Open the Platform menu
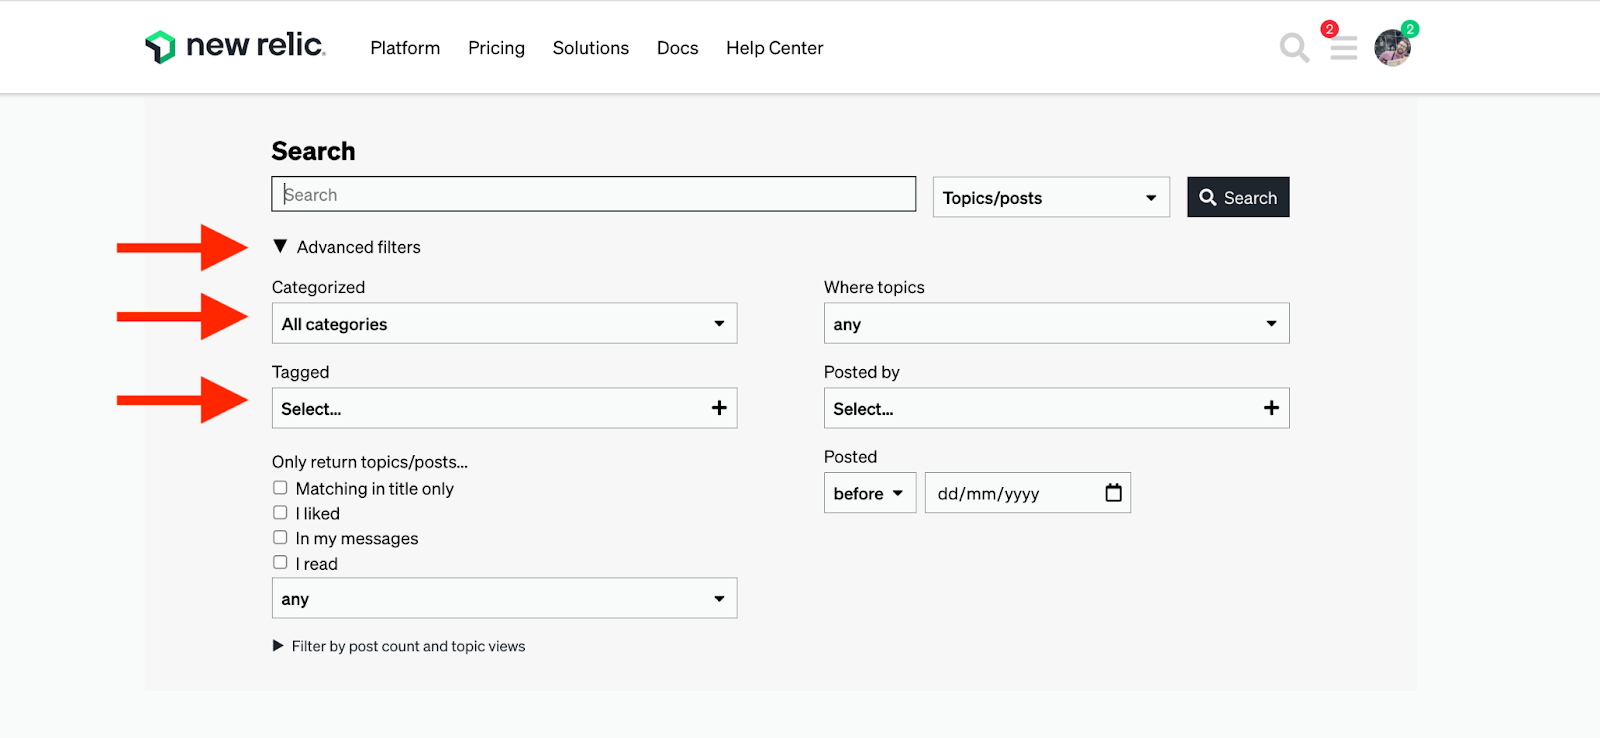This screenshot has width=1600, height=738. [x=405, y=48]
